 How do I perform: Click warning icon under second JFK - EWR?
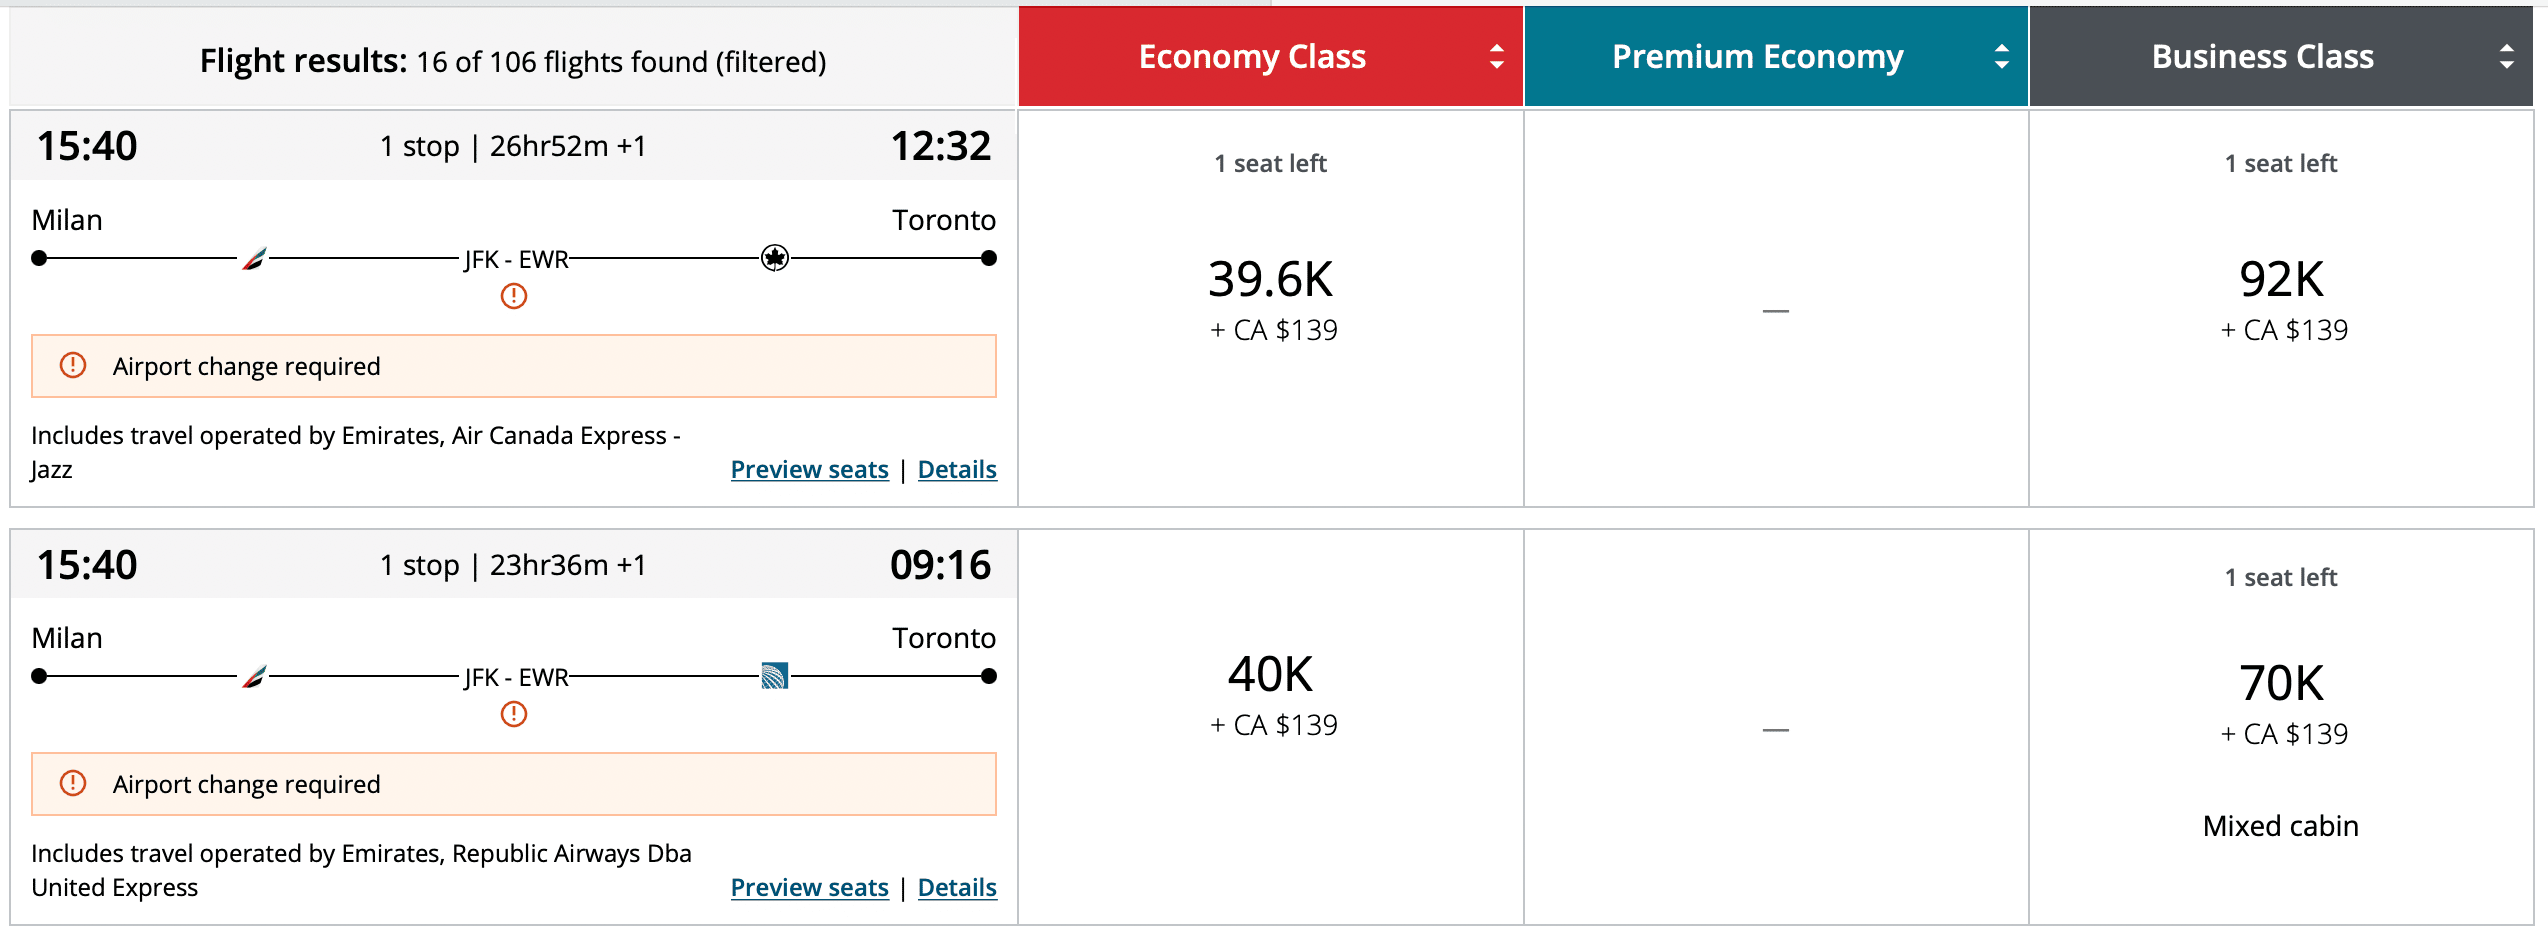coord(514,714)
